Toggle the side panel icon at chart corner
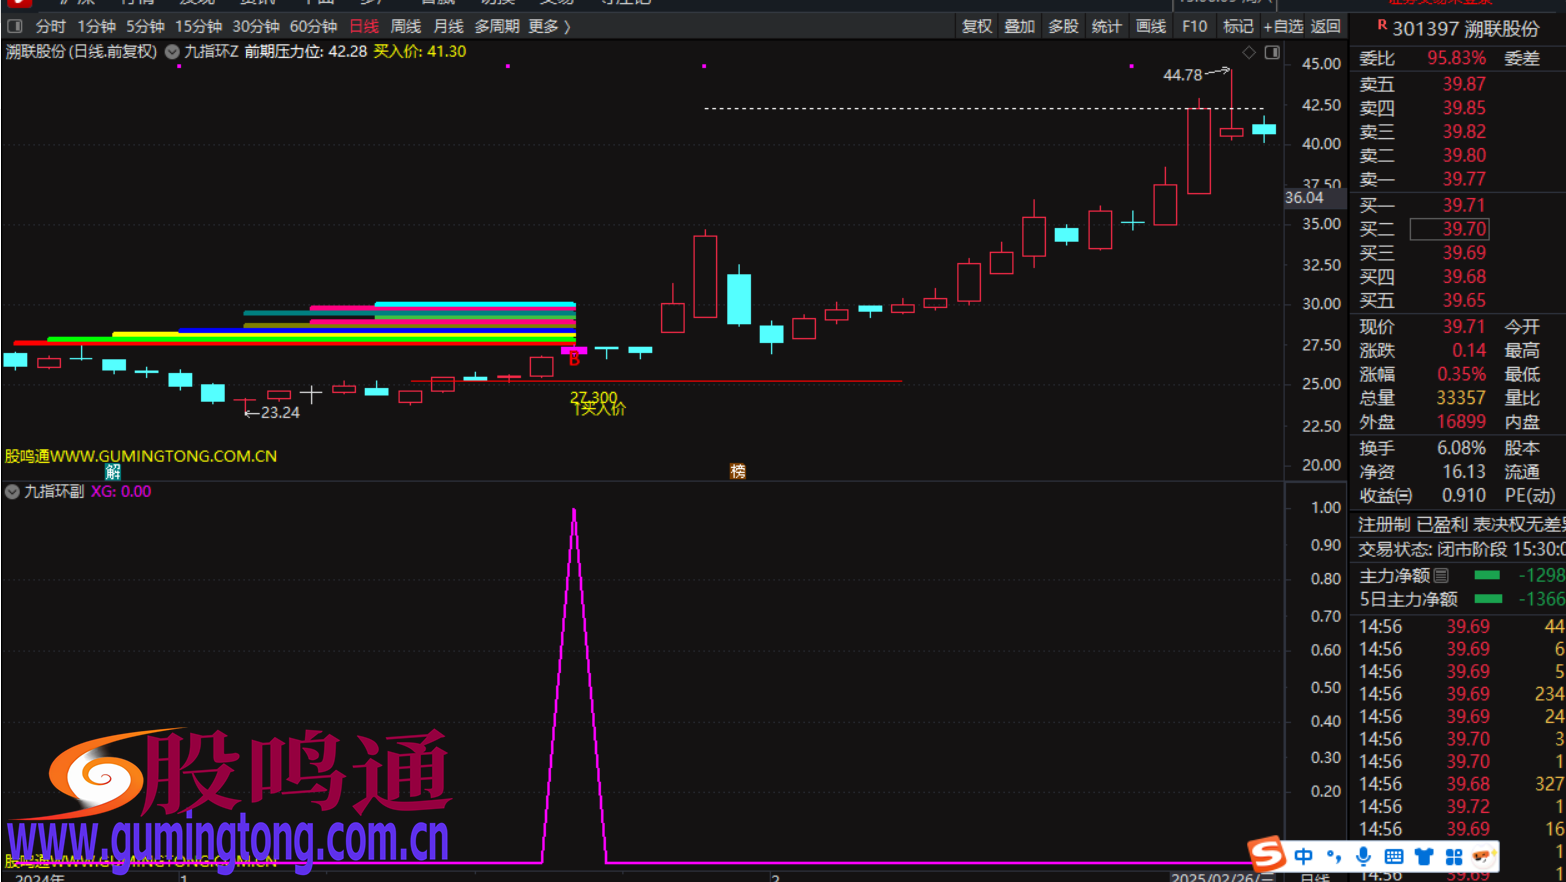The width and height of the screenshot is (1566, 882). pos(1272,52)
